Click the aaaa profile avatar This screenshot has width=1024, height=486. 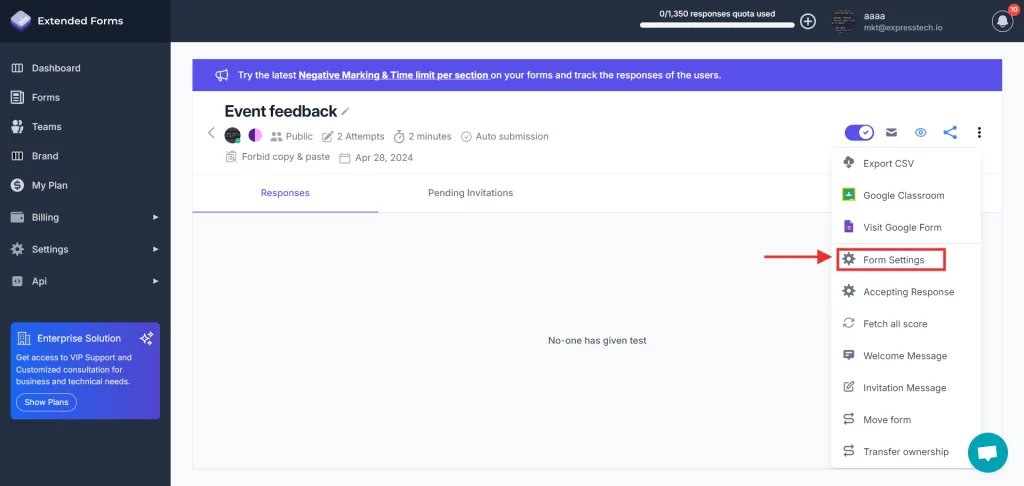[x=843, y=21]
